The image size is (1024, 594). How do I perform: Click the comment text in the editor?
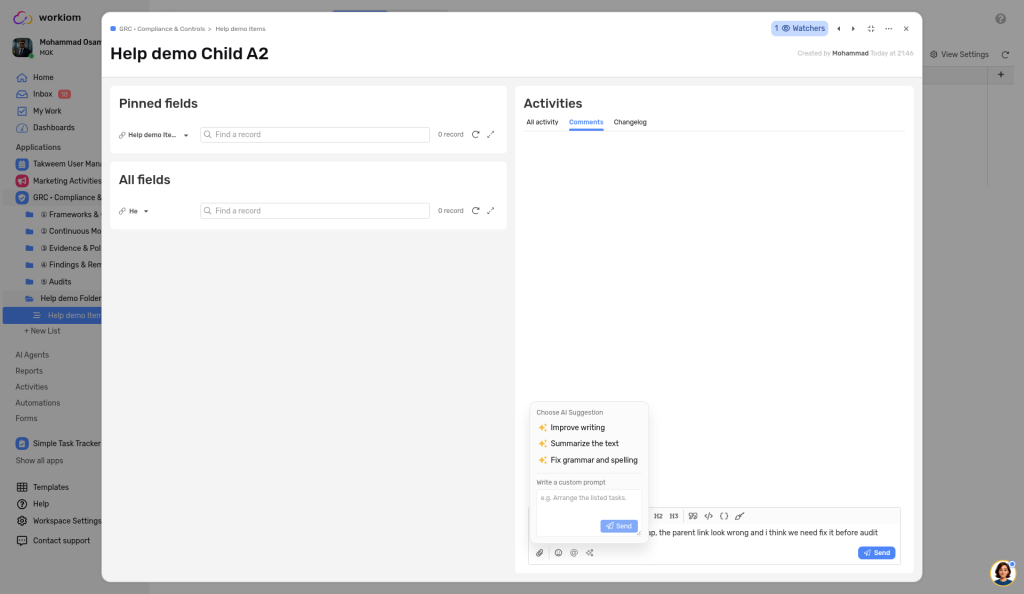coord(763,533)
